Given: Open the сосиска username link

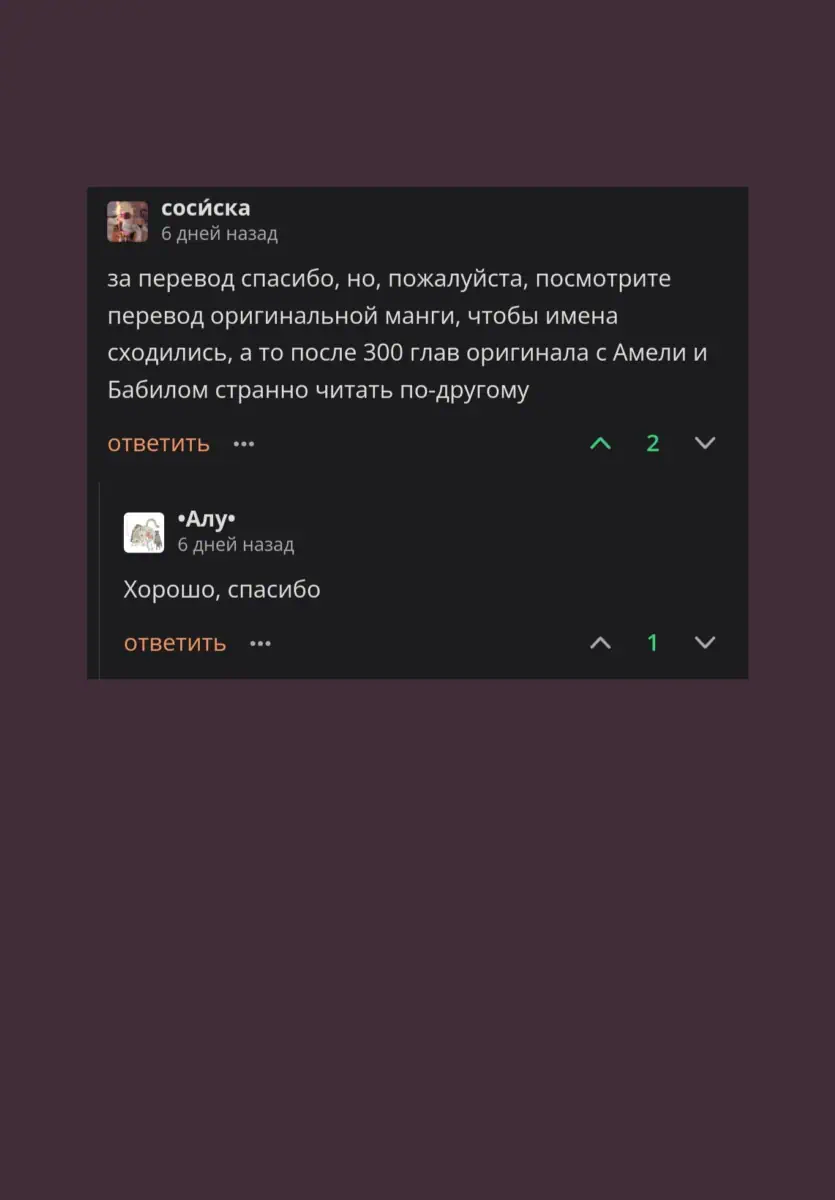Looking at the screenshot, I should coord(206,208).
